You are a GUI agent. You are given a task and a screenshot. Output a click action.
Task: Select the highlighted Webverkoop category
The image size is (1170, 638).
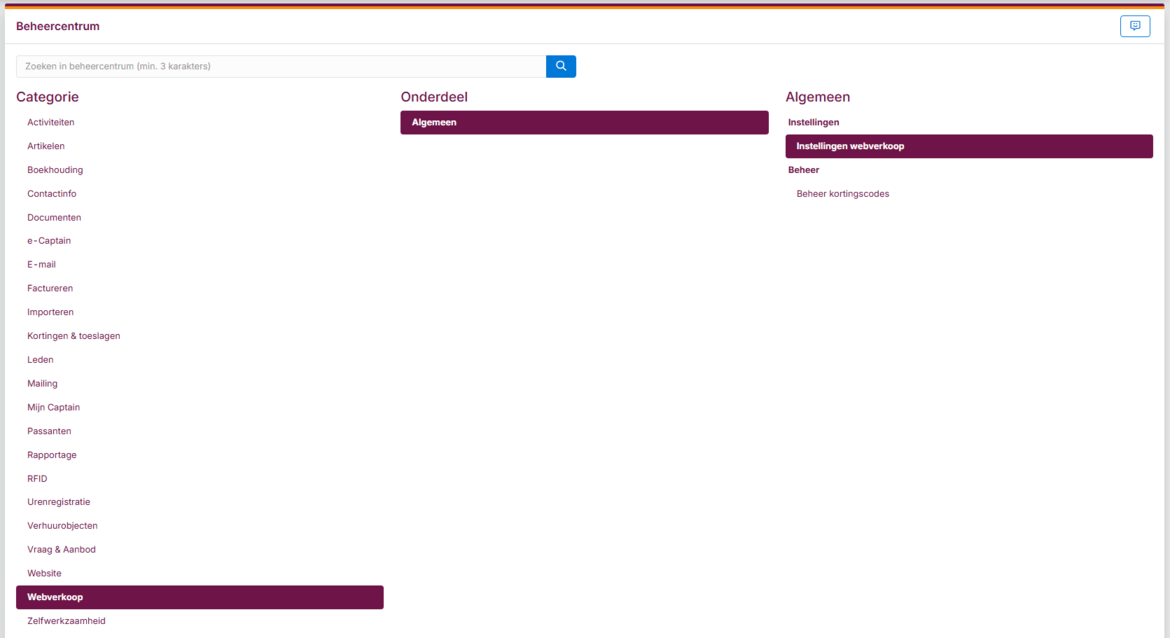[x=199, y=597]
